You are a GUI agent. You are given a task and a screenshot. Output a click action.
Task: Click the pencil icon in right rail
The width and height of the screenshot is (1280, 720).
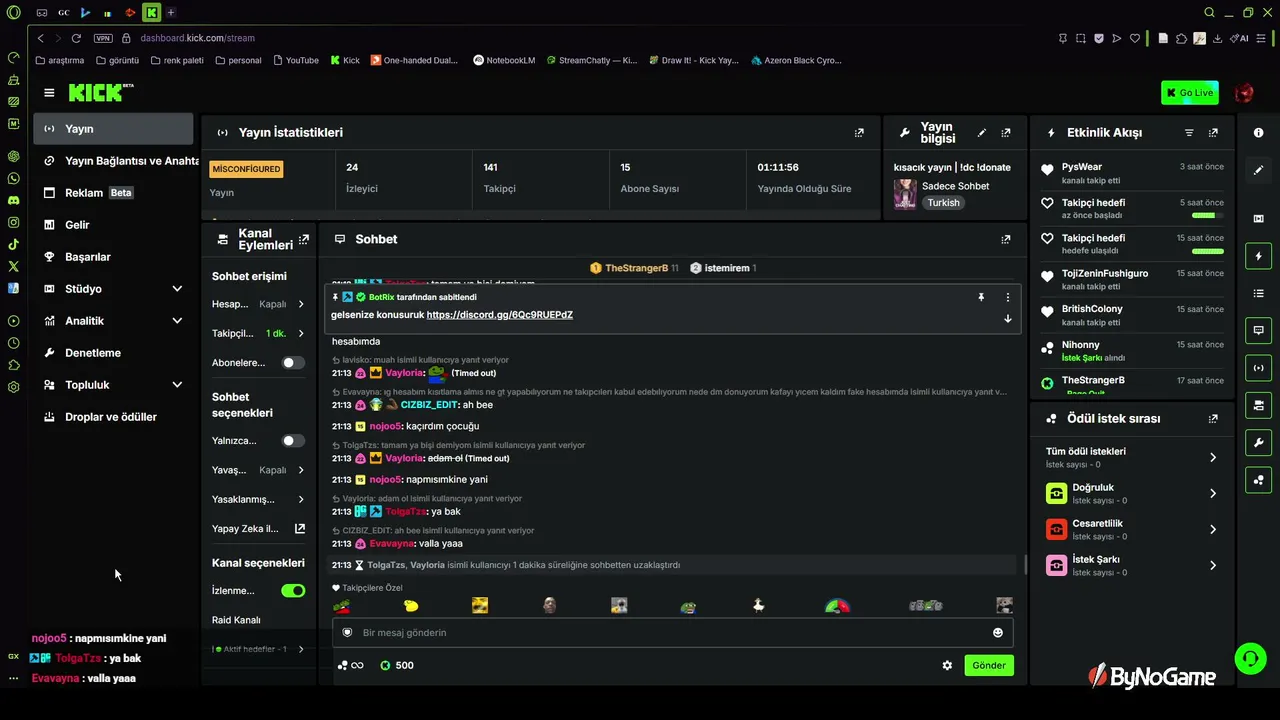[1258, 170]
